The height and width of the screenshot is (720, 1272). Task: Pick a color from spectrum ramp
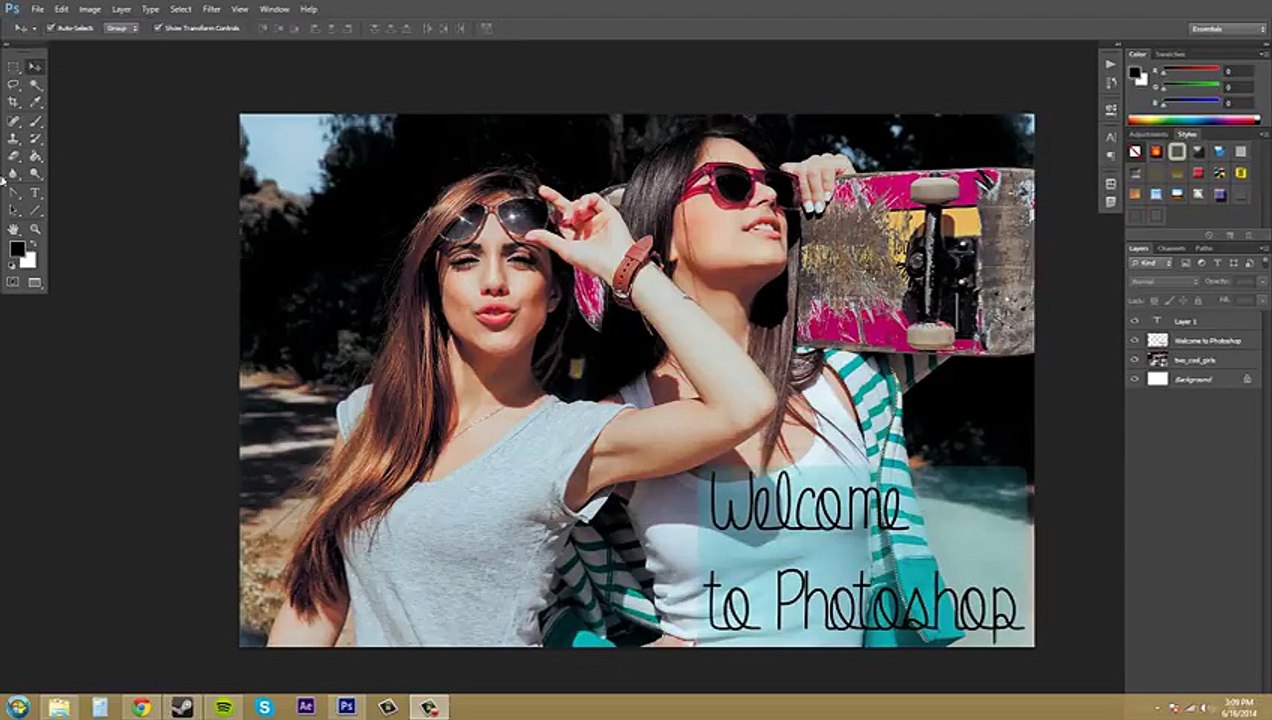(1194, 119)
